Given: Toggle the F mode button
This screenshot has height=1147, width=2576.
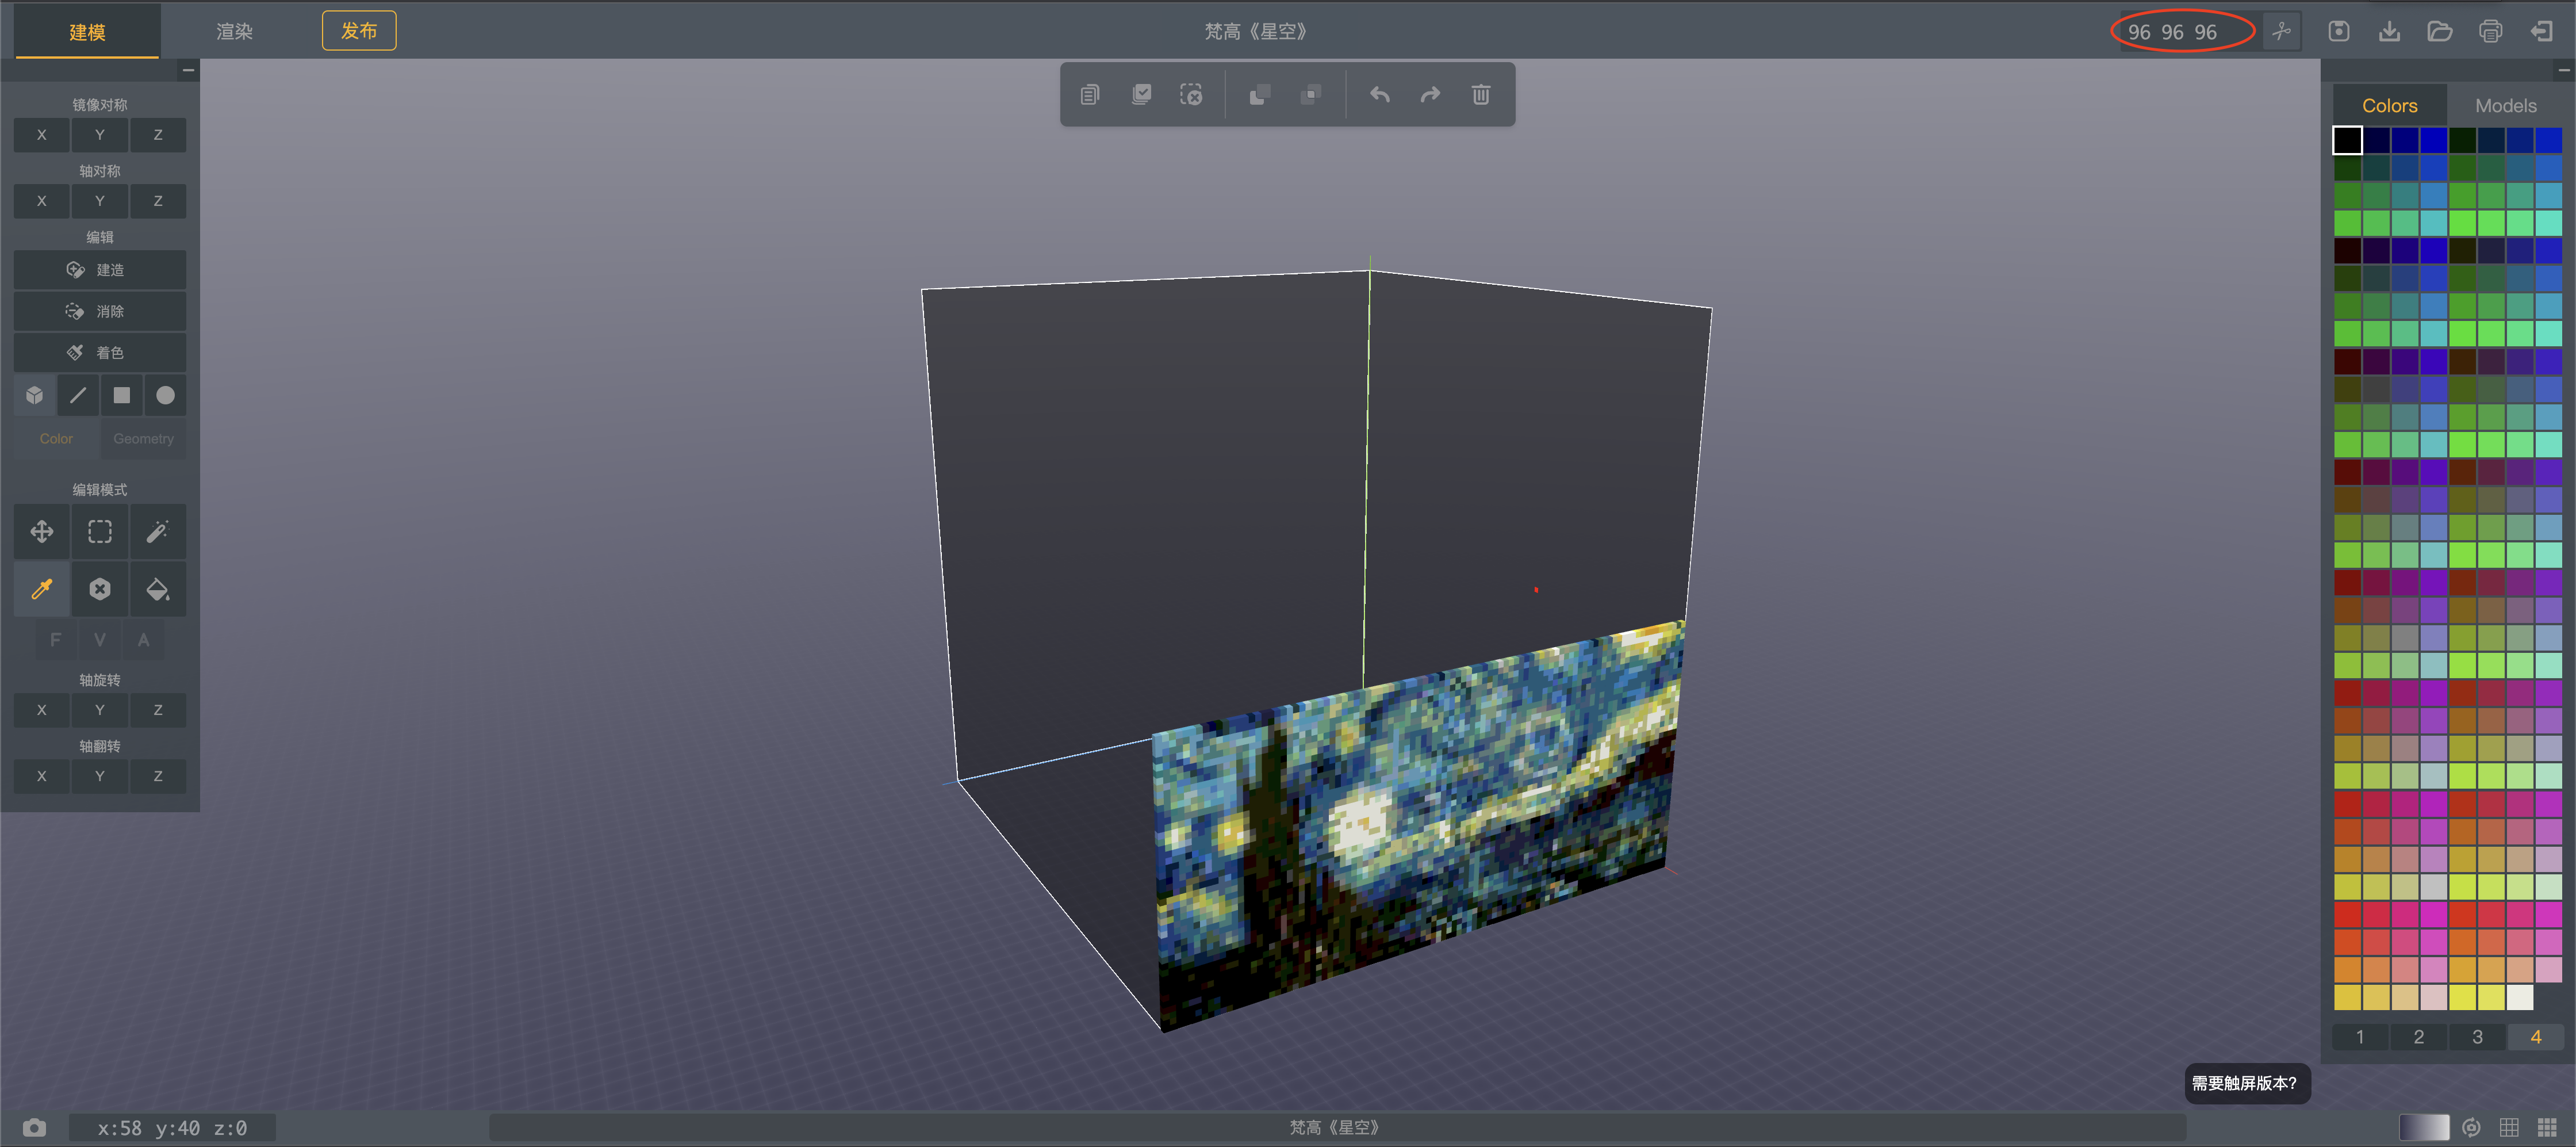Looking at the screenshot, I should [56, 640].
